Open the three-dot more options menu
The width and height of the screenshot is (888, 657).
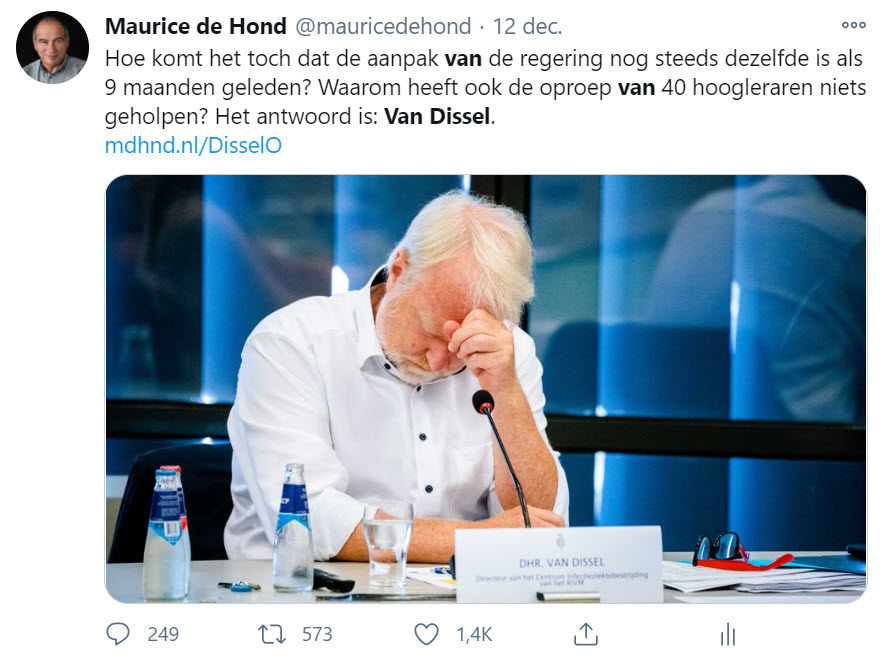[x=854, y=25]
